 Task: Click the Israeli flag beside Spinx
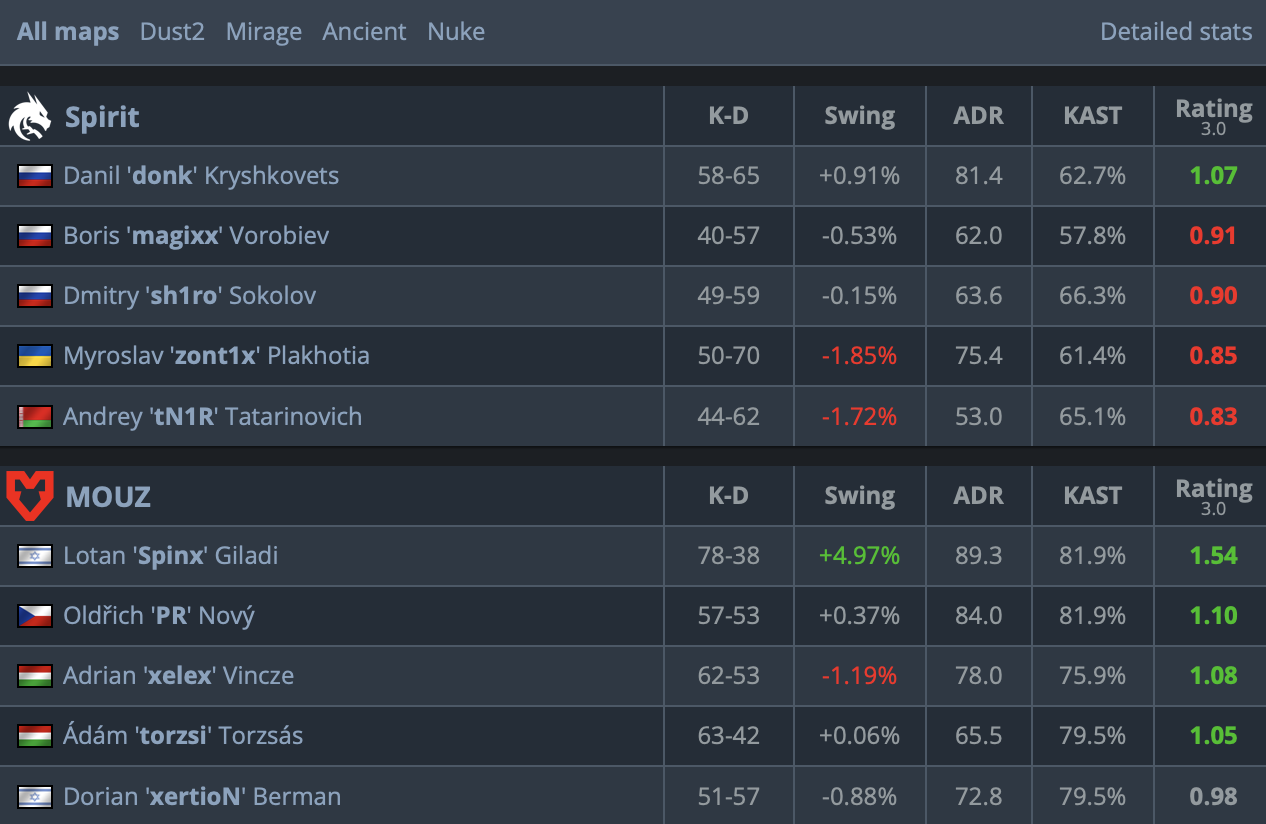point(35,556)
